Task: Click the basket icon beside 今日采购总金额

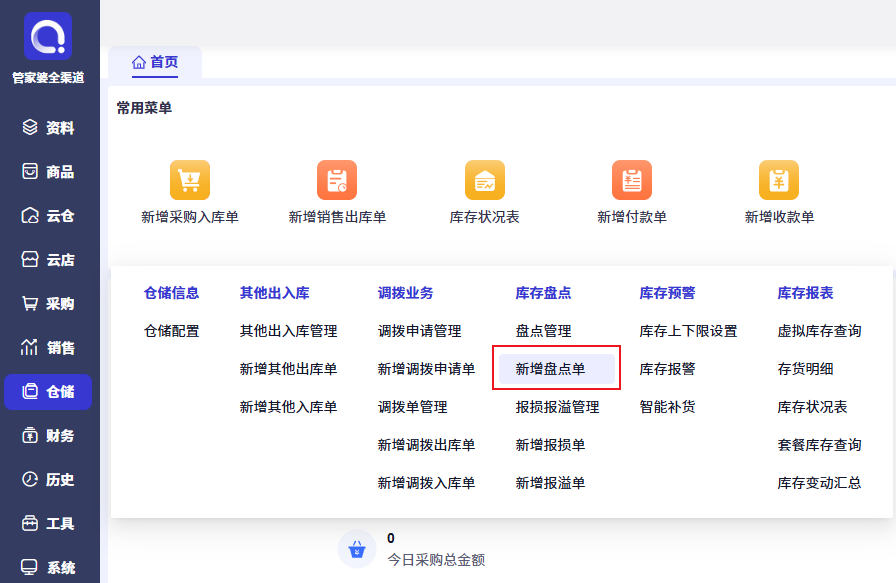Action: [357, 549]
